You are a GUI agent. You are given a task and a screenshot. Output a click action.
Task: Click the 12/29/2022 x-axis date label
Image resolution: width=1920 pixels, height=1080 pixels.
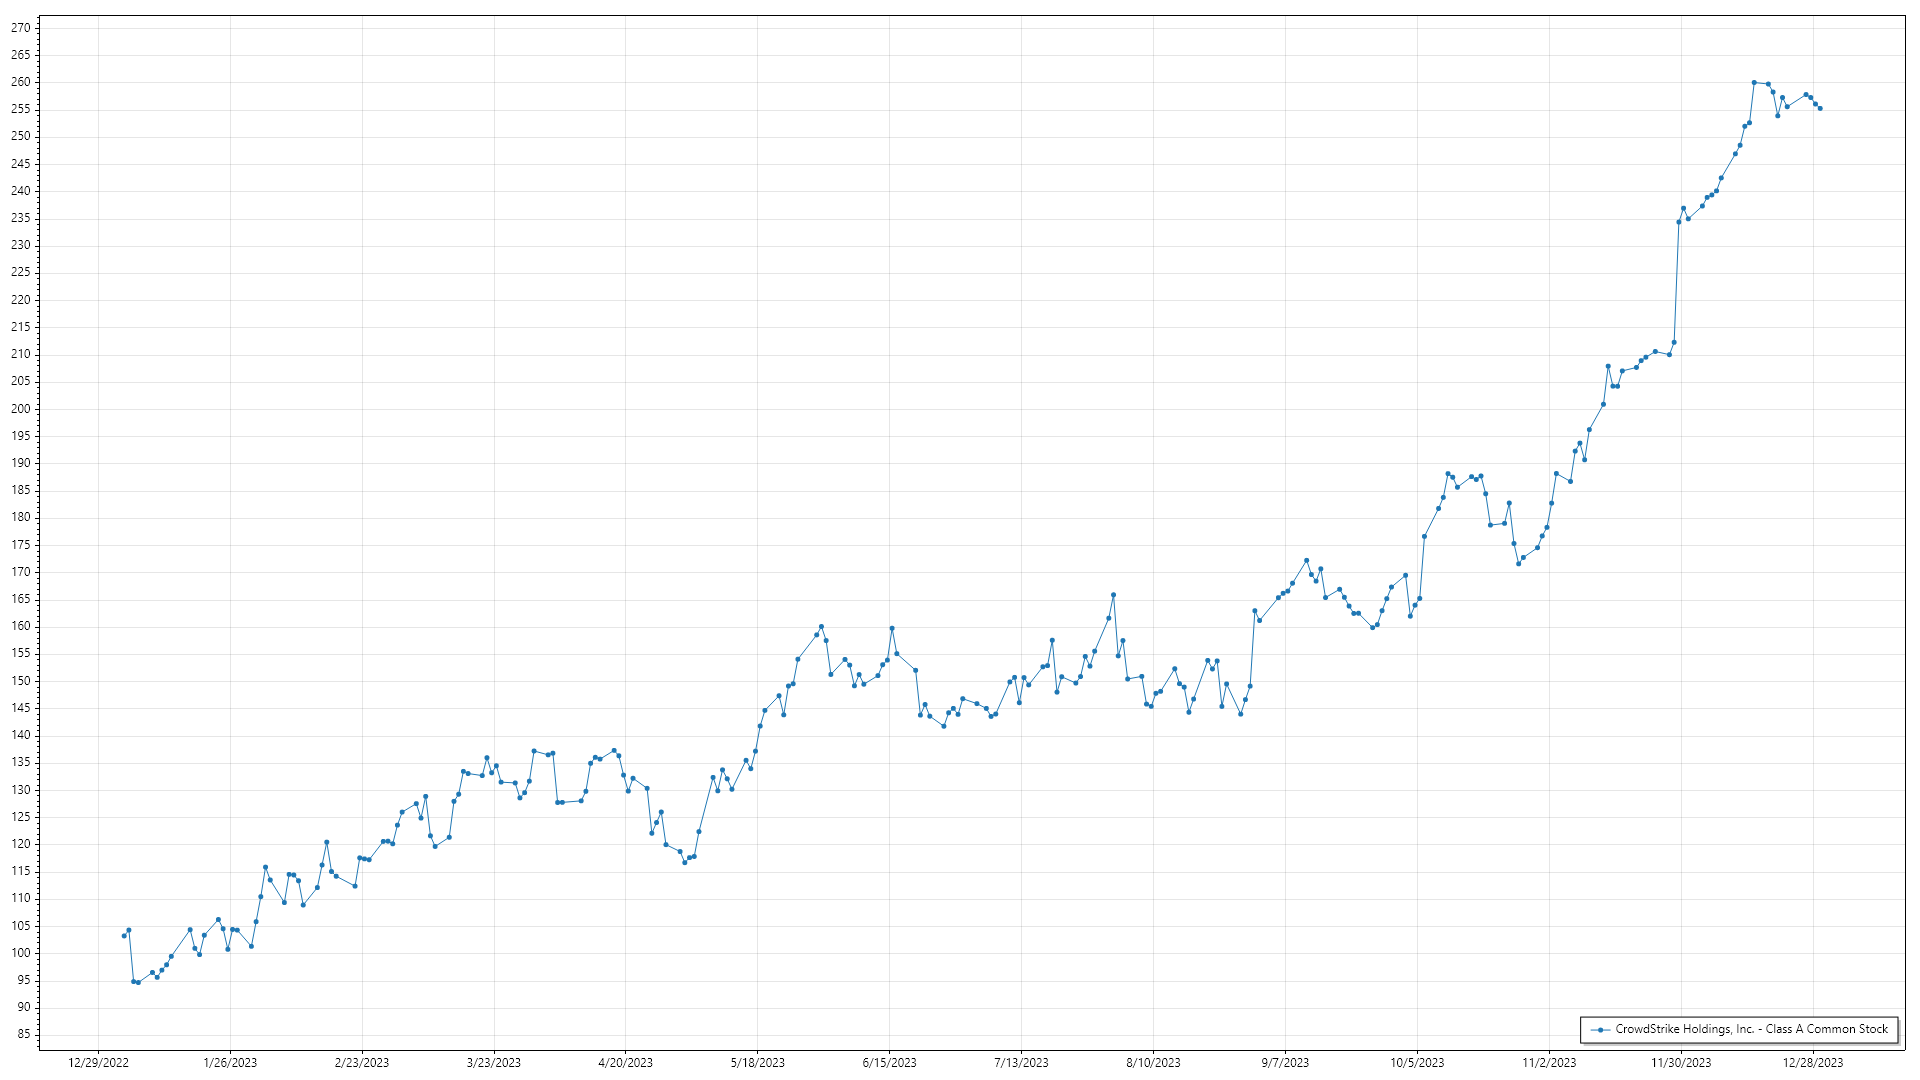(98, 1063)
